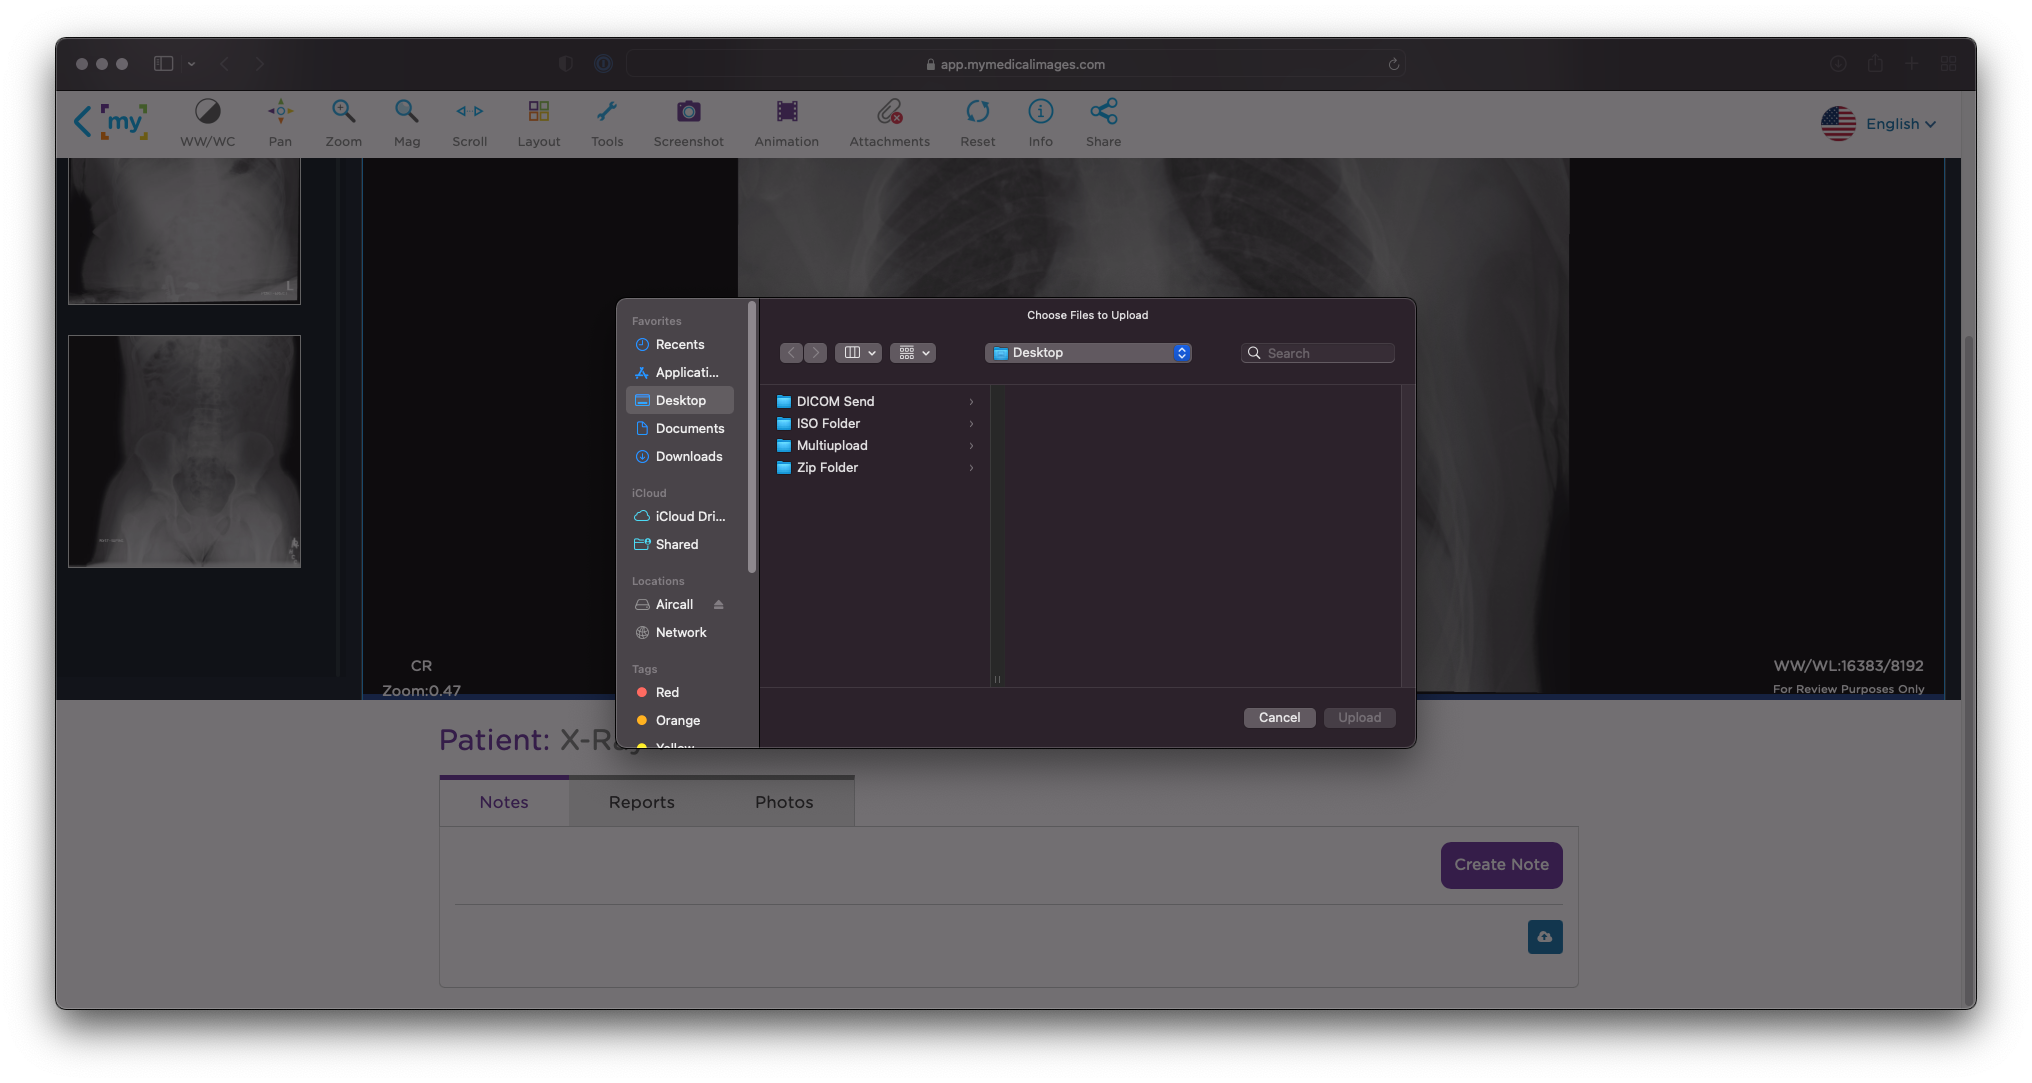Open the English language dropdown
Screen dimensions: 2032x1083
pyautogui.click(x=1899, y=124)
